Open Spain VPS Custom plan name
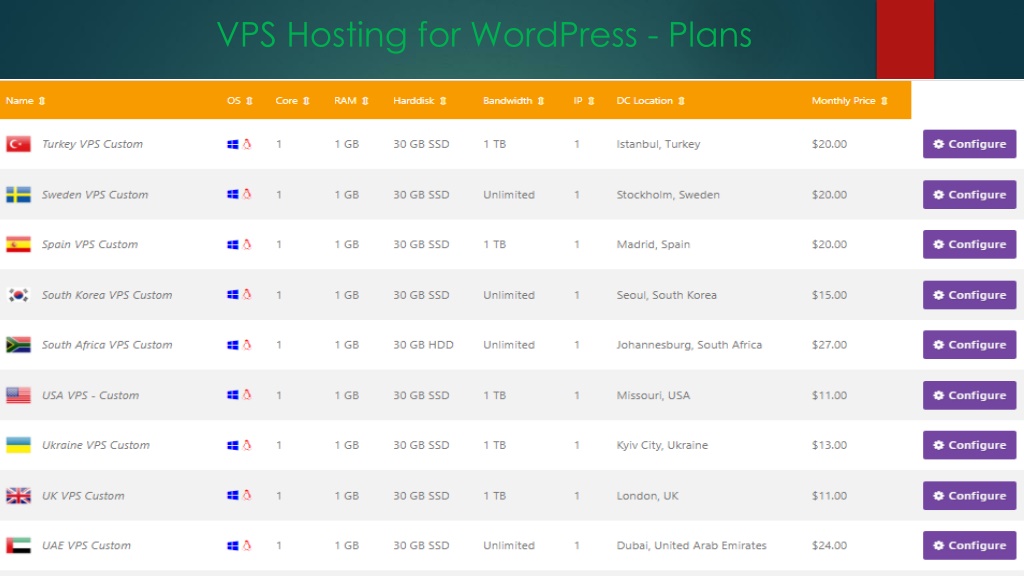The image size is (1024, 576). 89,244
